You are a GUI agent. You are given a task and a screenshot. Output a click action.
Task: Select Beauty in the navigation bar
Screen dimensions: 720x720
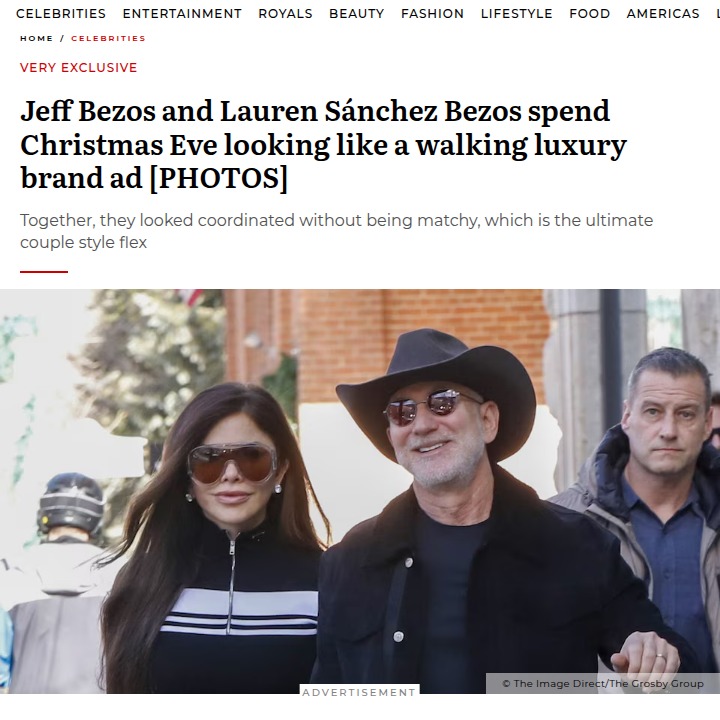[356, 14]
